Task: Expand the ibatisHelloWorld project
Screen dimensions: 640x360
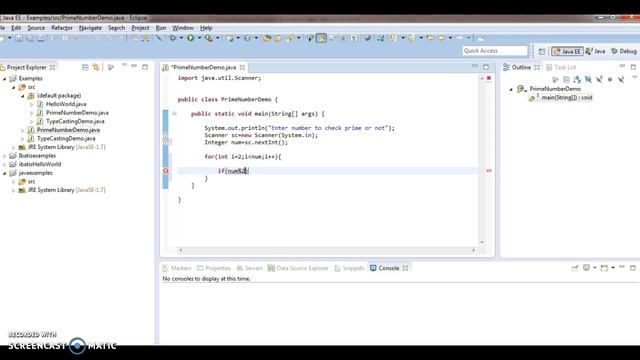Action: pos(4,164)
